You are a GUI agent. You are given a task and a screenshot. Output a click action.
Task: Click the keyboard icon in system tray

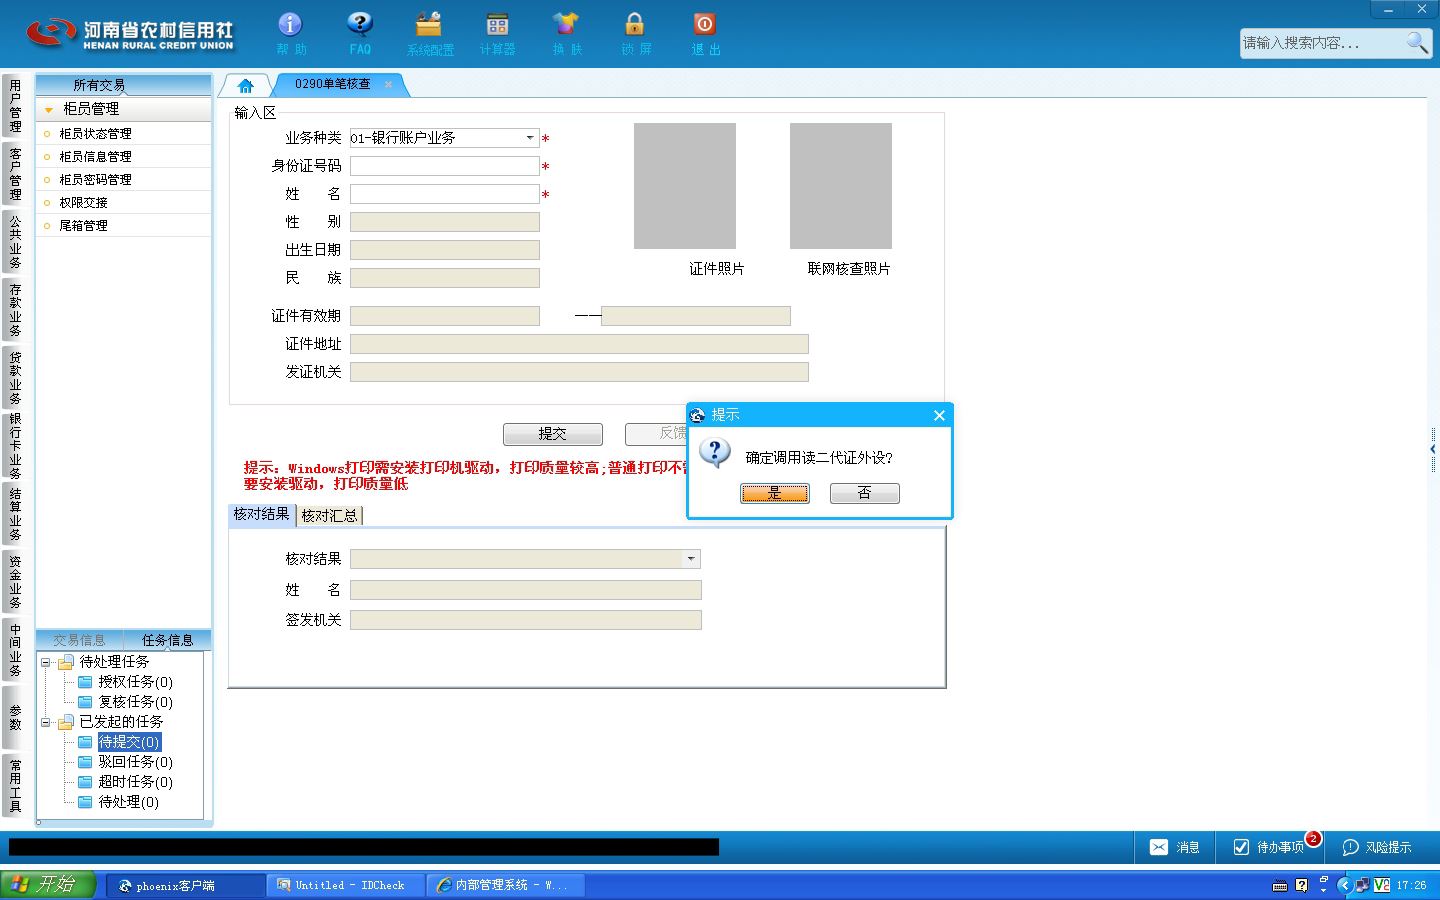[1279, 885]
